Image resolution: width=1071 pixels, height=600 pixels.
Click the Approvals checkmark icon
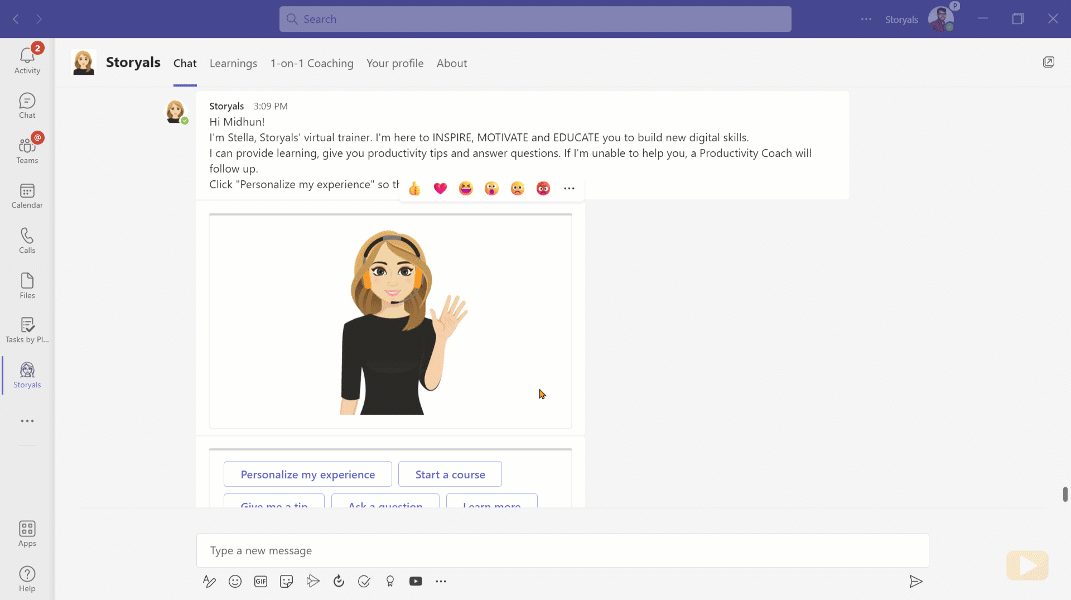click(x=364, y=582)
